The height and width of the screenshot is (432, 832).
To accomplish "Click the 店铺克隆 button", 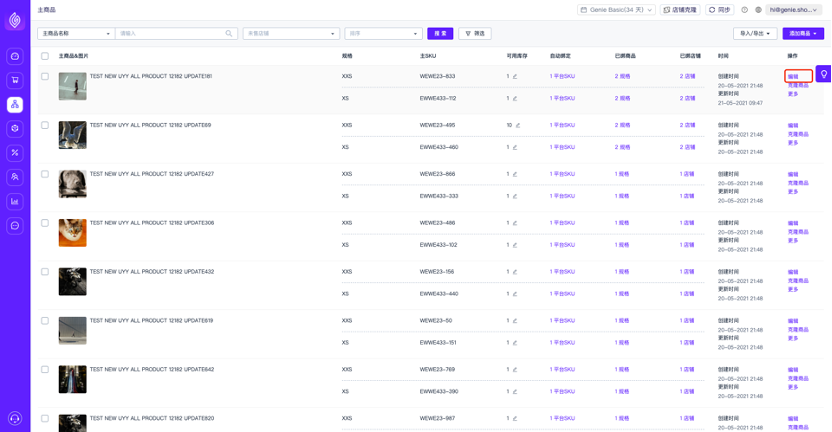I will (680, 10).
